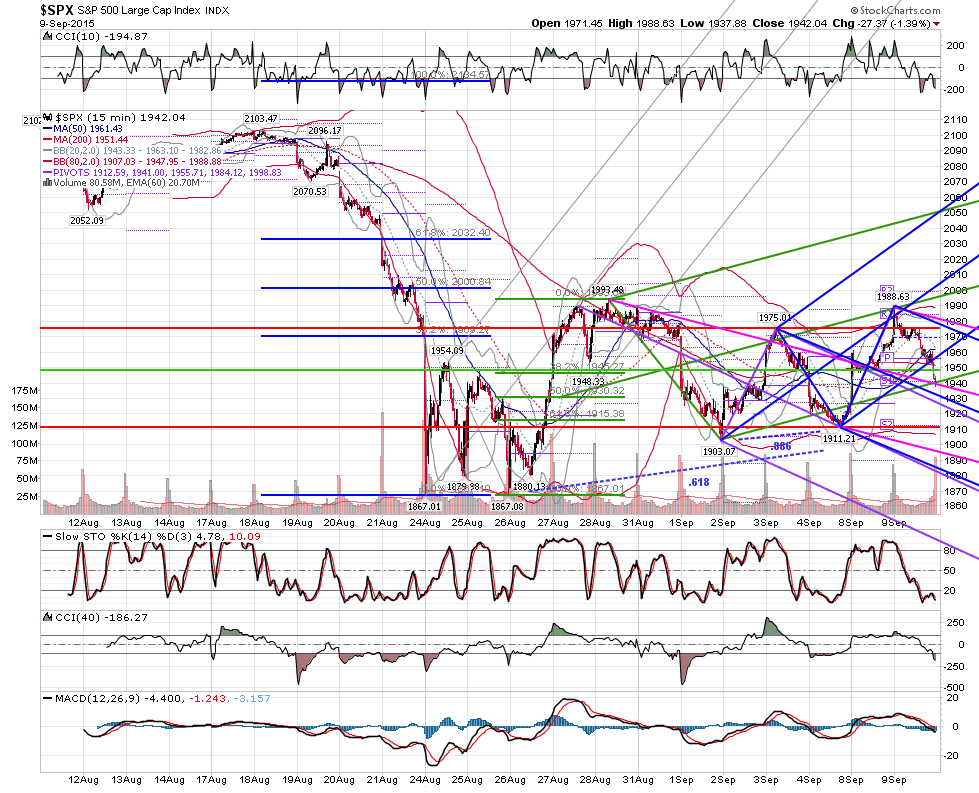The width and height of the screenshot is (979, 793).
Task: Click the bar icon beside Volume 80.58M
Action: pos(47,183)
